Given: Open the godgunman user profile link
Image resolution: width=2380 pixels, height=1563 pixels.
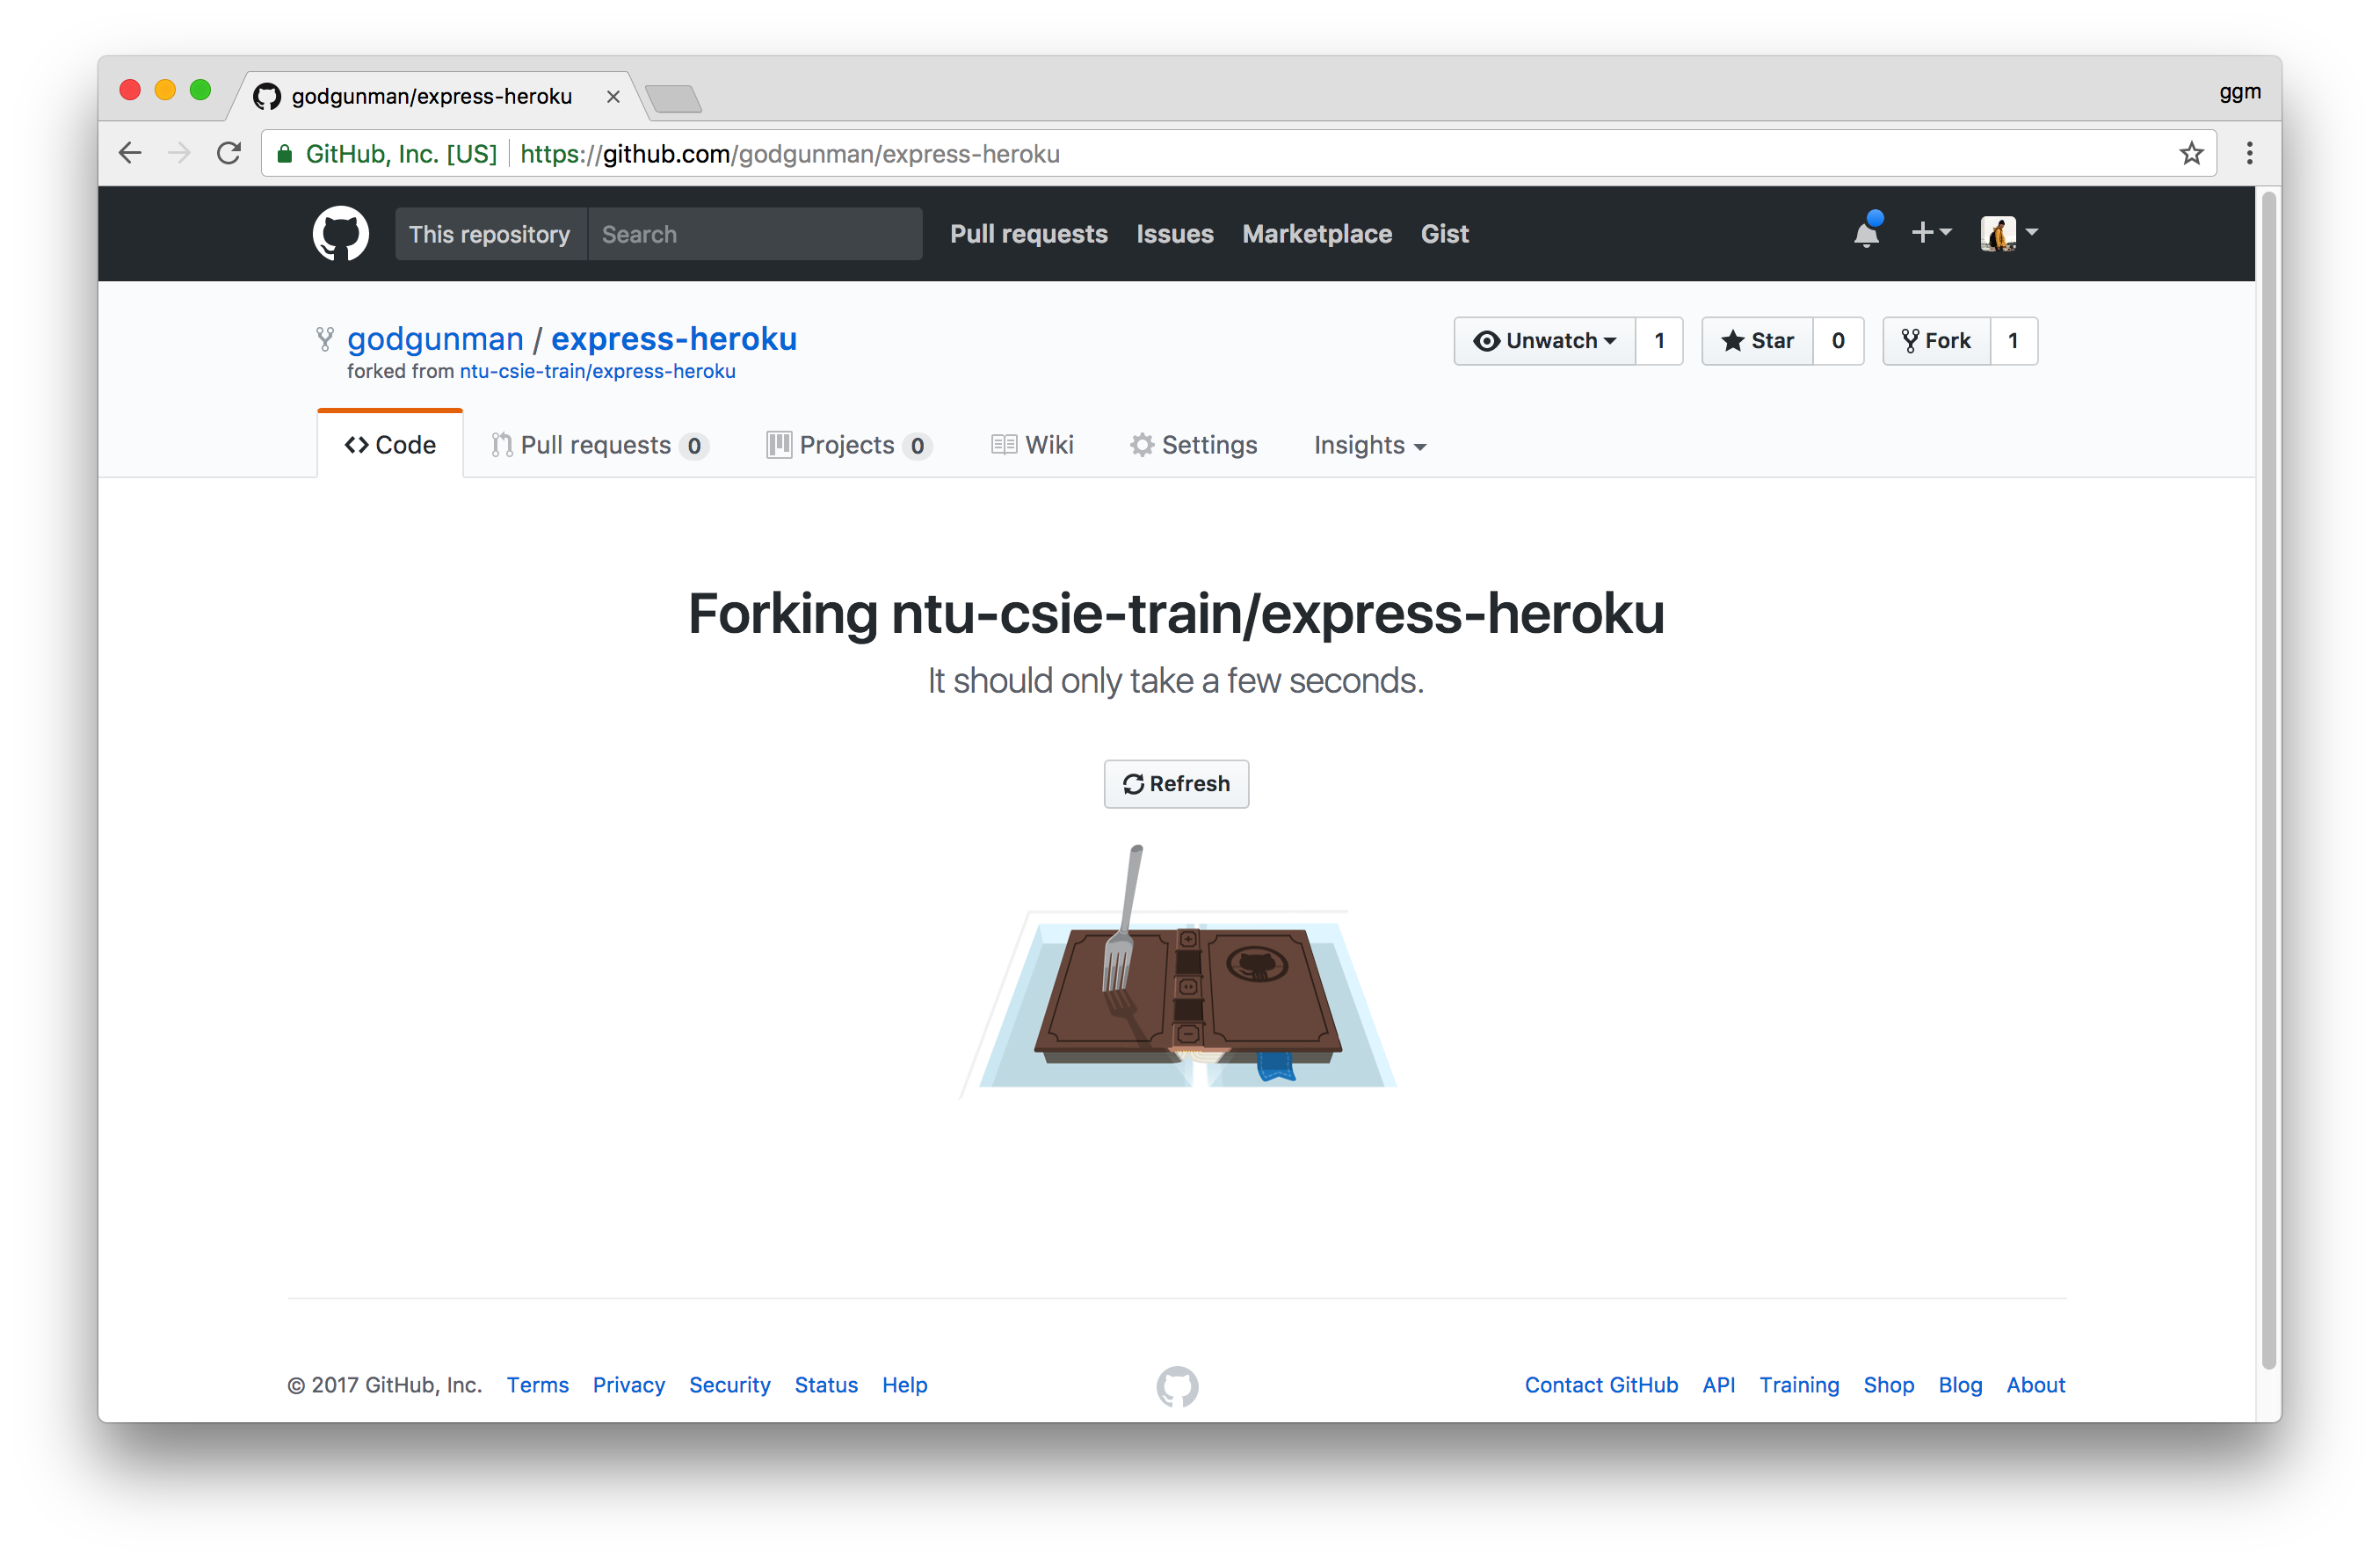Looking at the screenshot, I should point(435,339).
